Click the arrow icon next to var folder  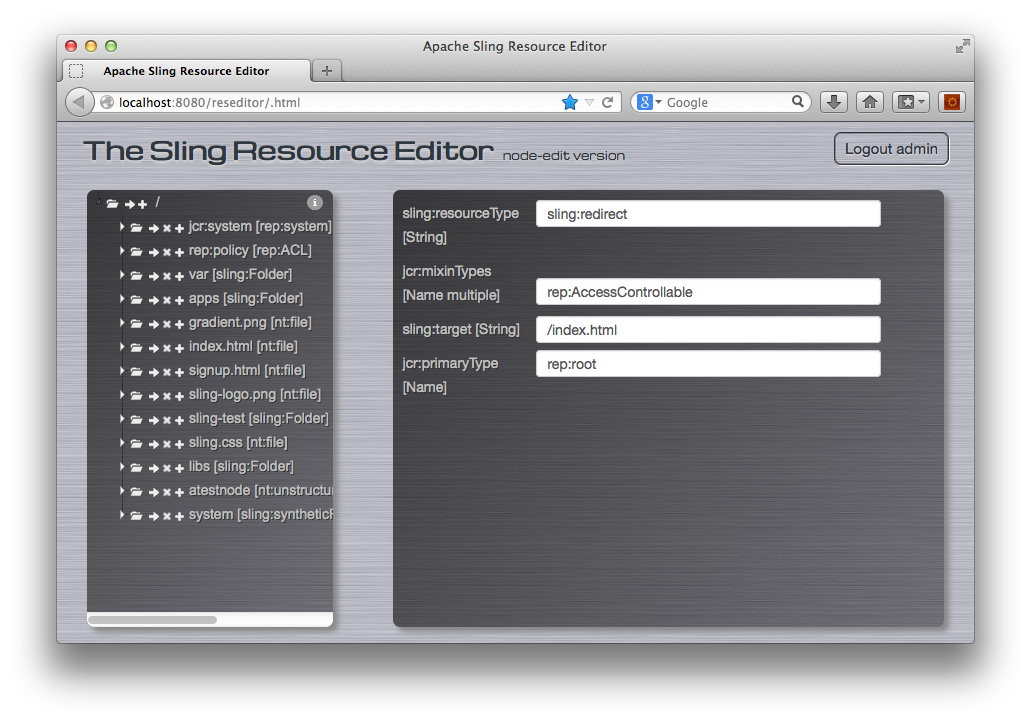pyautogui.click(x=154, y=276)
